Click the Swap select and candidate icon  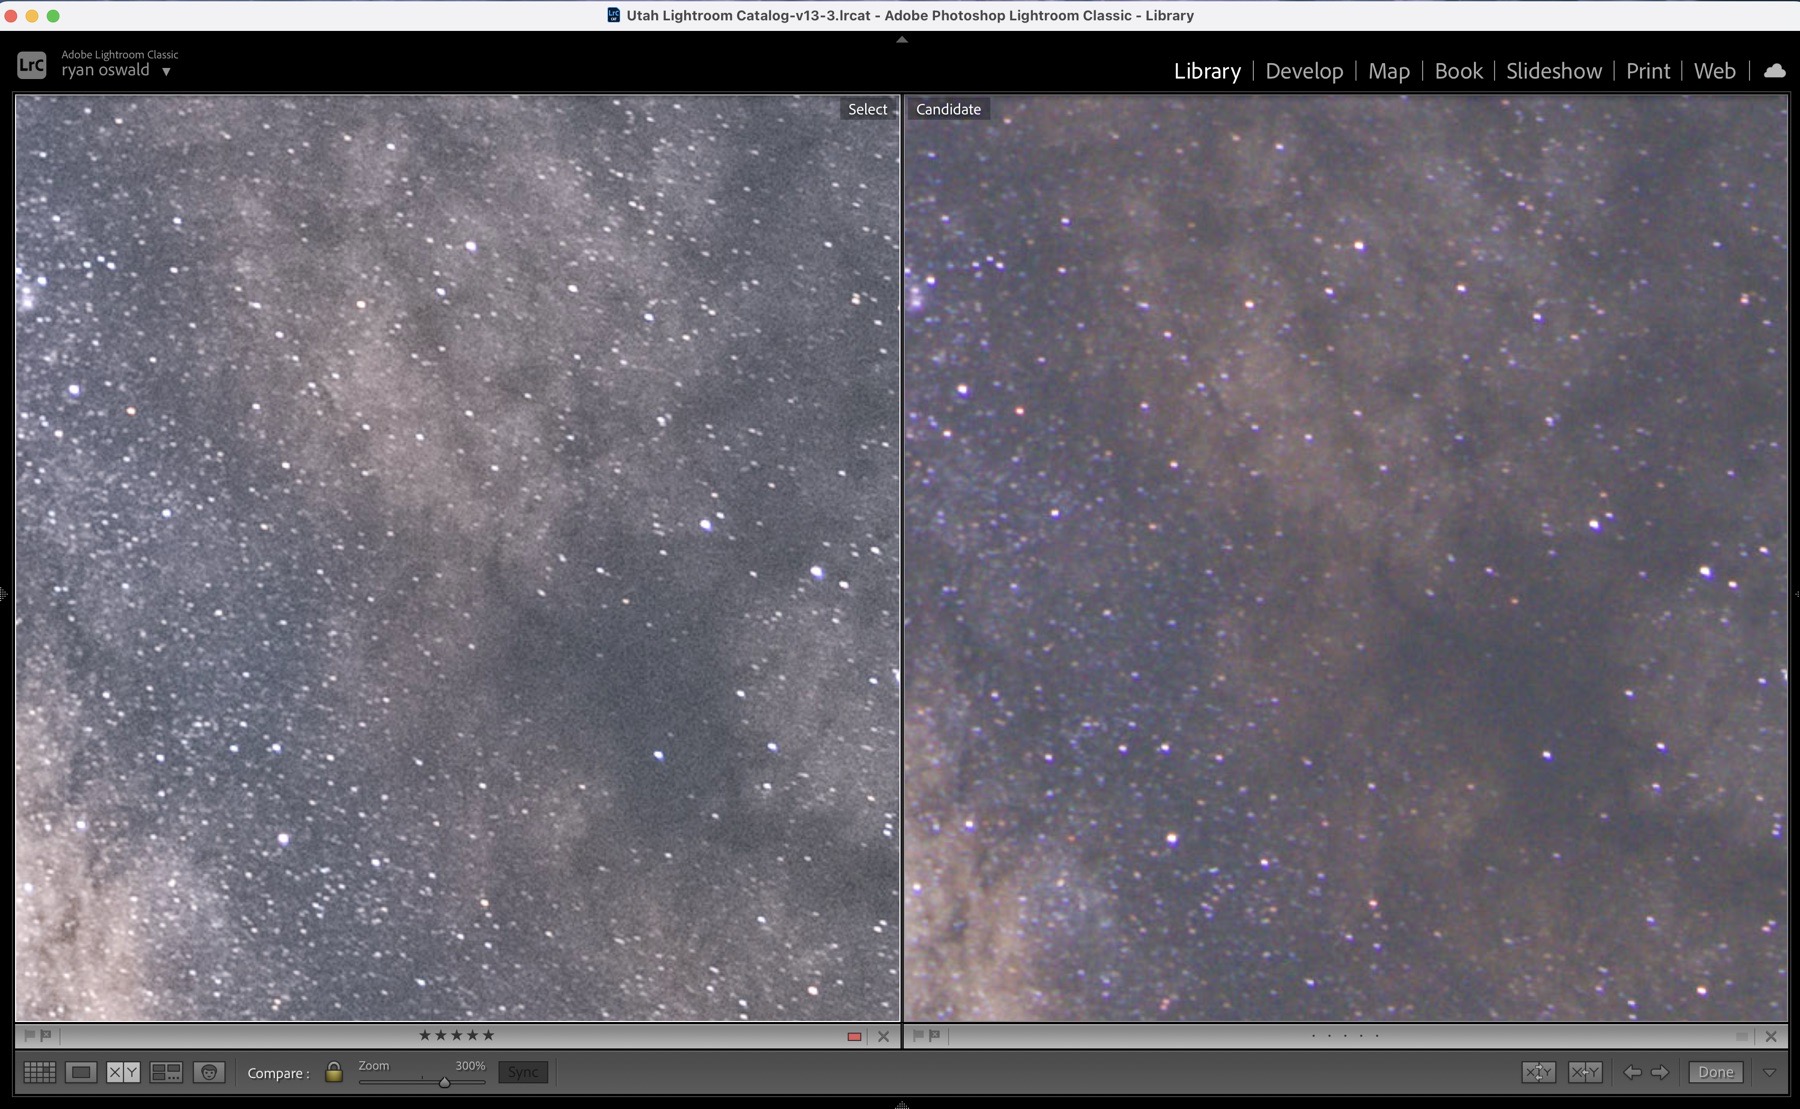[1538, 1072]
